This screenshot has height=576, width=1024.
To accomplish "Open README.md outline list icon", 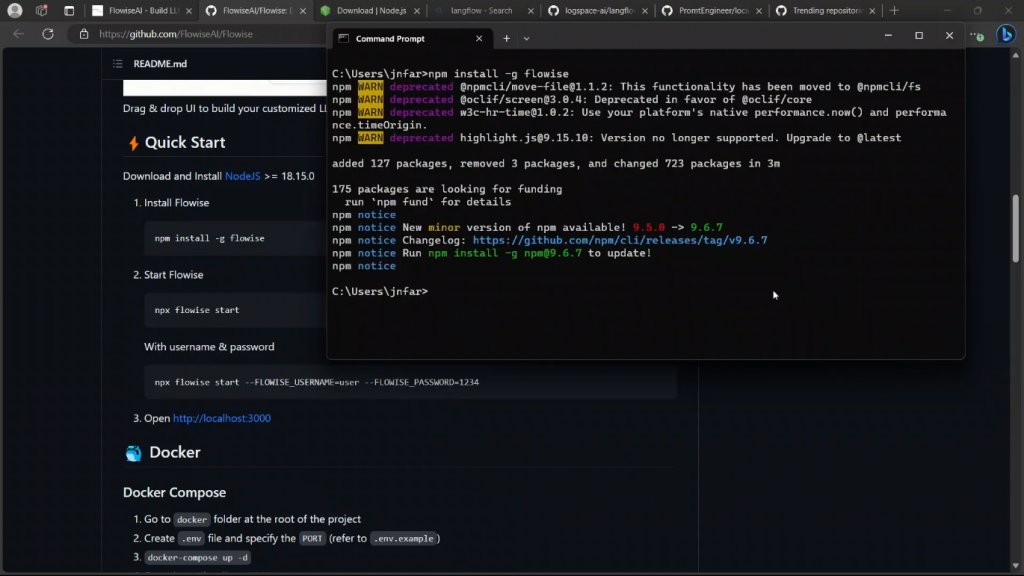I will click(x=118, y=64).
